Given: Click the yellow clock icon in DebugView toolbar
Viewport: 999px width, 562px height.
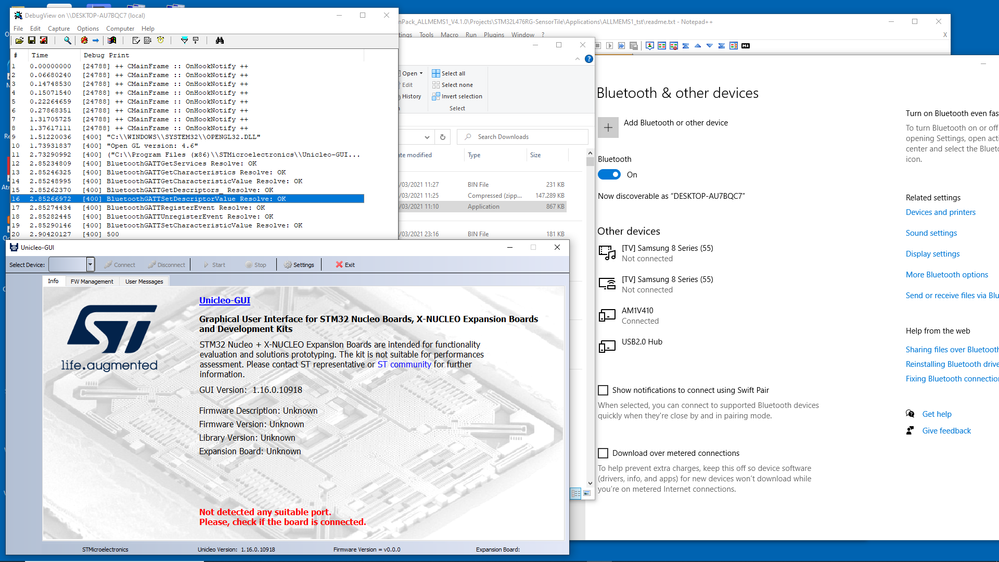Looking at the screenshot, I should click(161, 40).
